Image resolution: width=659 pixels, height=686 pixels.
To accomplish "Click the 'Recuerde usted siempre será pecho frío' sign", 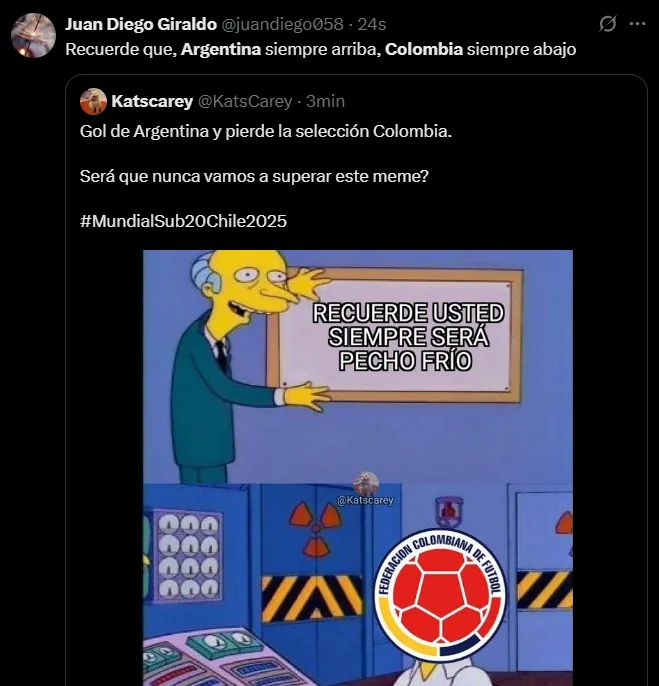I will 395,336.
